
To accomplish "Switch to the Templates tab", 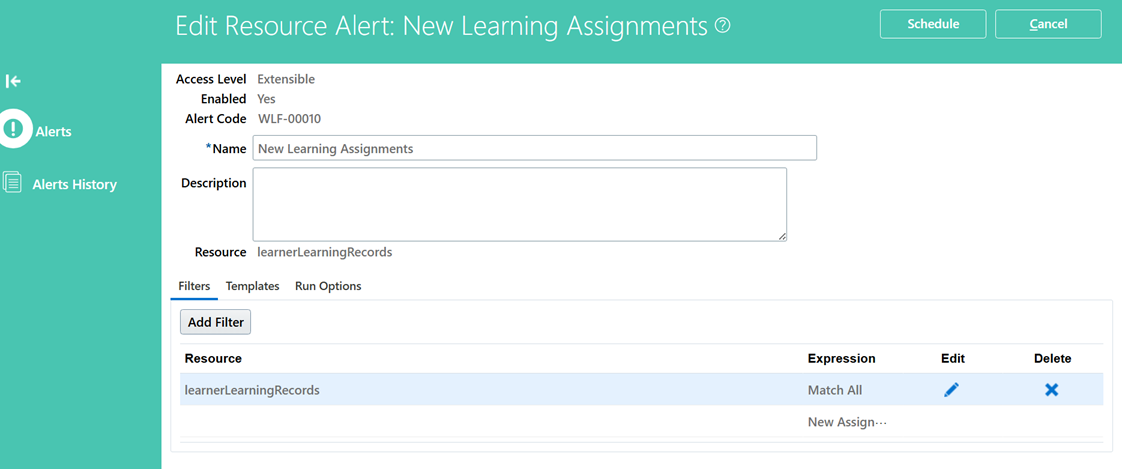I will [x=253, y=286].
